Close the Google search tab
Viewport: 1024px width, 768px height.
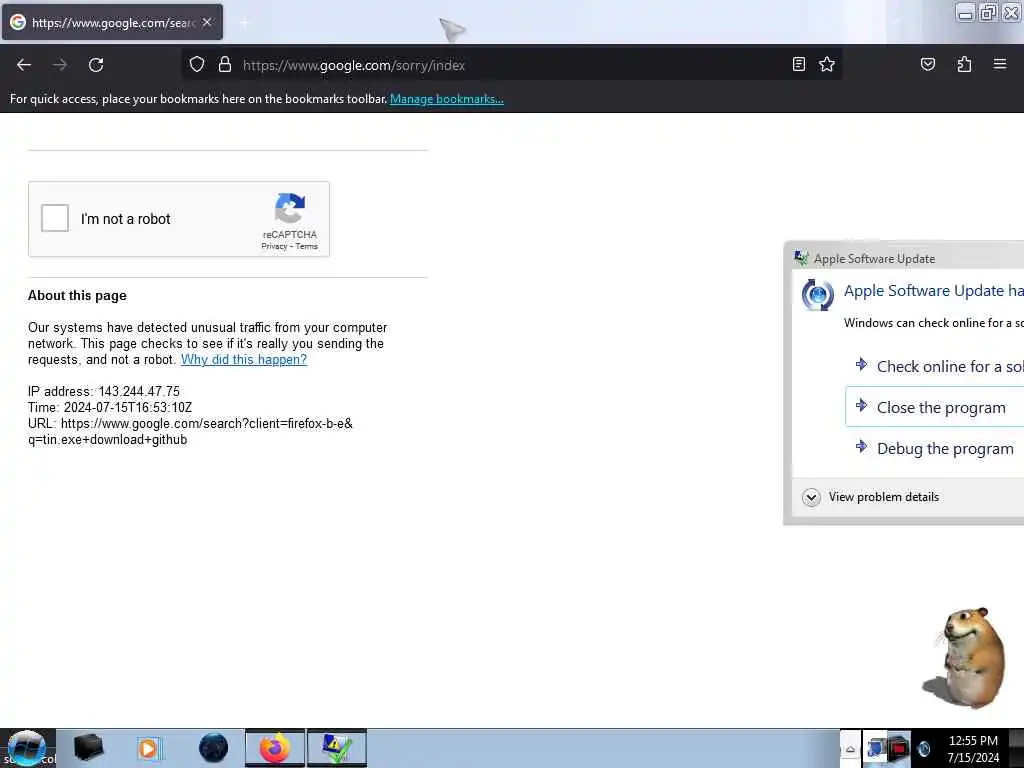click(207, 22)
